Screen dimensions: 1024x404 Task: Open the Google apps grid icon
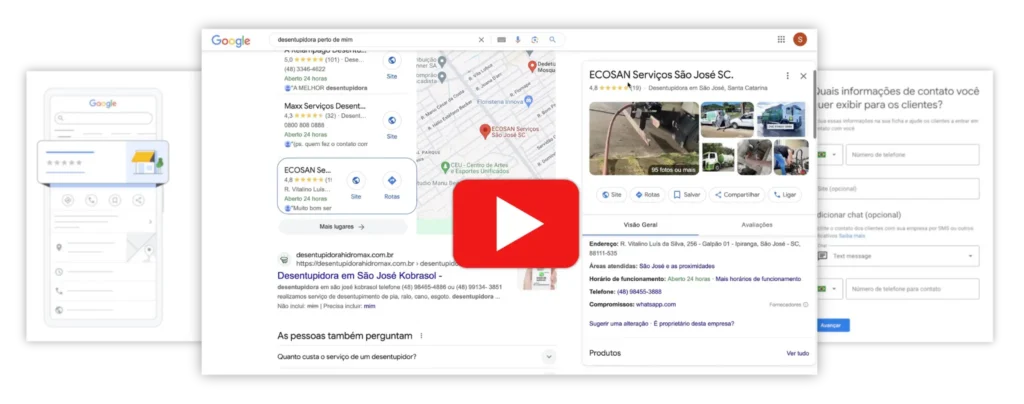(781, 39)
